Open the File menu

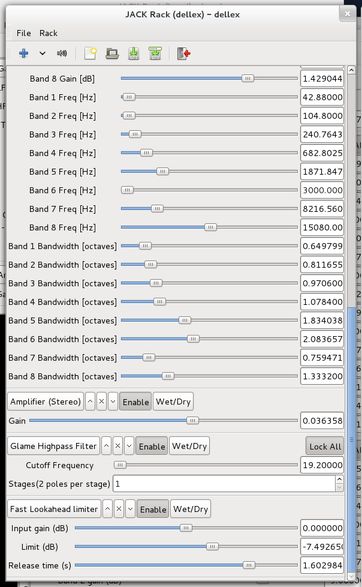point(24,33)
